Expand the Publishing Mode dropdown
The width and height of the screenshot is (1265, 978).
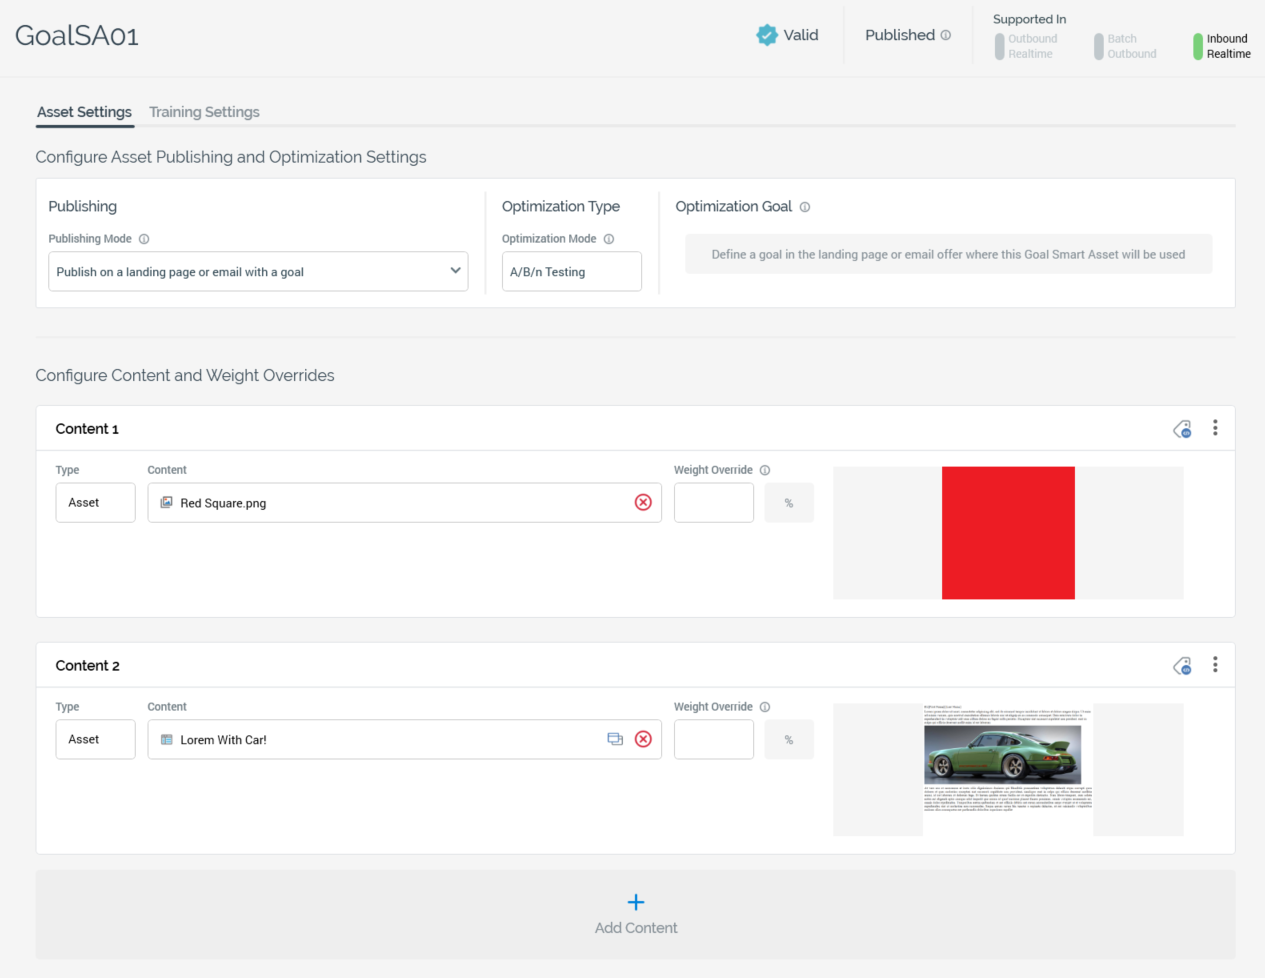pyautogui.click(x=258, y=272)
